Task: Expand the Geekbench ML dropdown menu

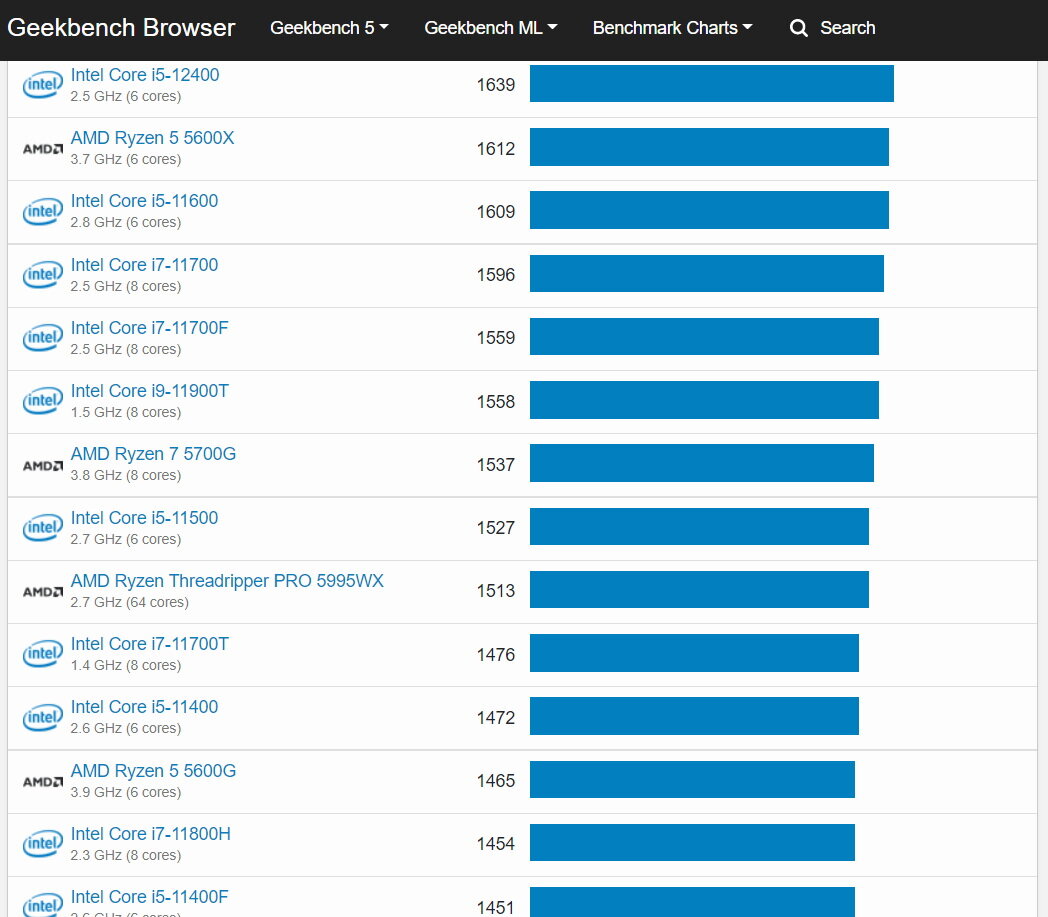Action: click(491, 28)
